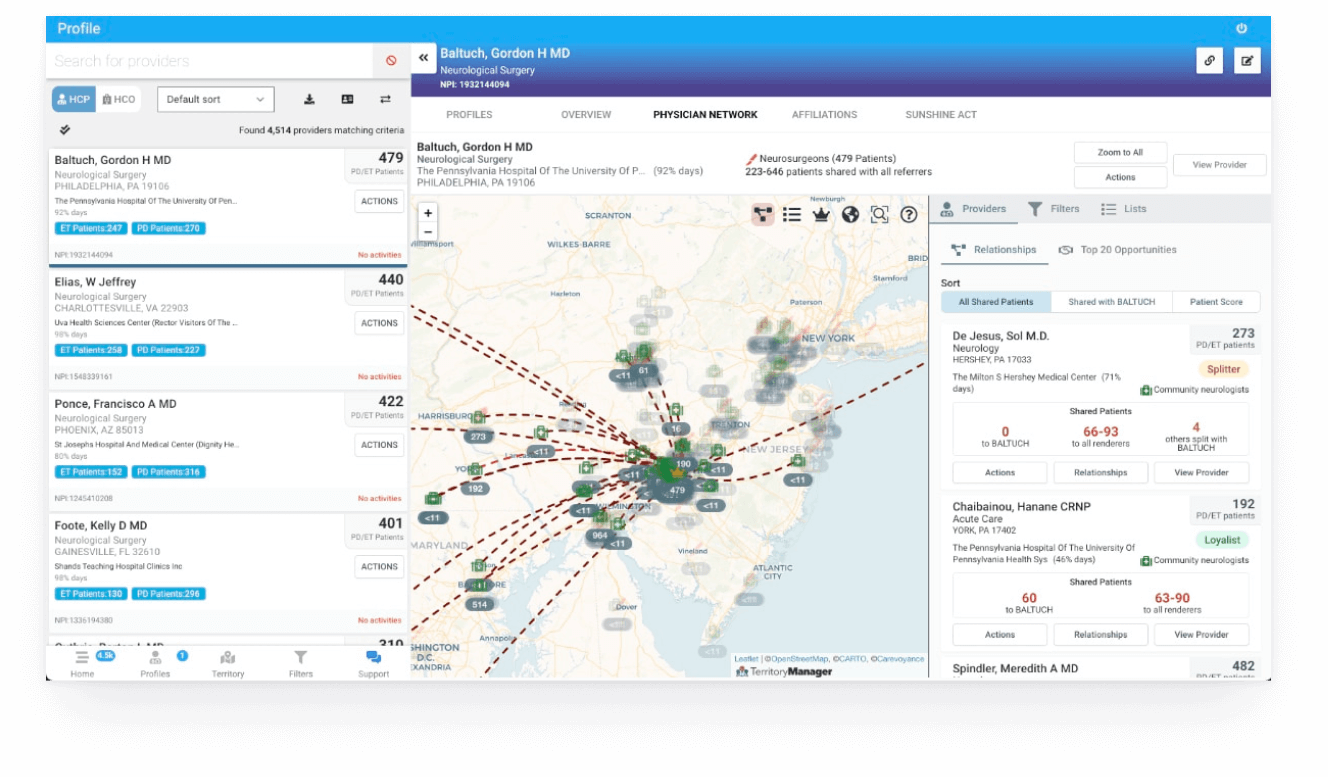Open ACTIONS menu for Baltuch, Gordon H MD

[x=379, y=201]
